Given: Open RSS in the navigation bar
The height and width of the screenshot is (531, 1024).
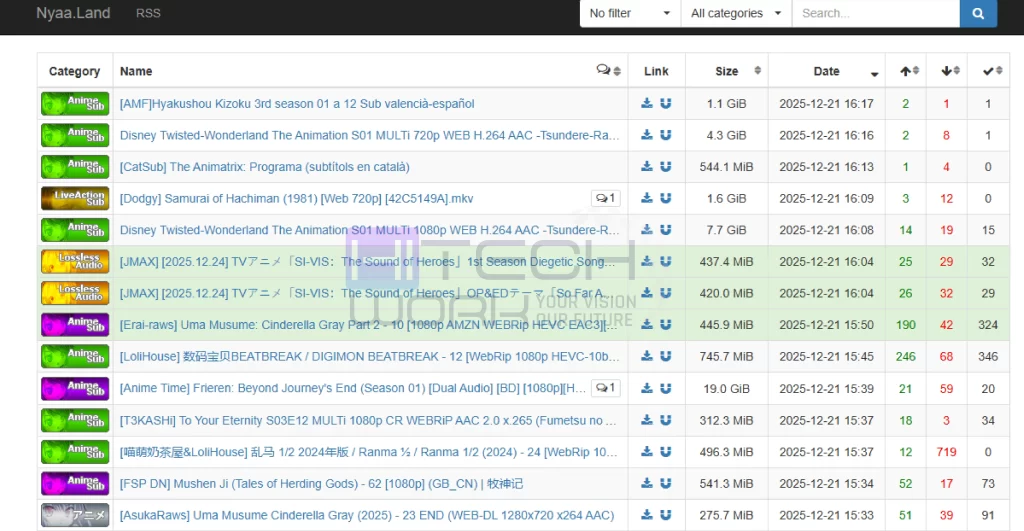Looking at the screenshot, I should (148, 13).
